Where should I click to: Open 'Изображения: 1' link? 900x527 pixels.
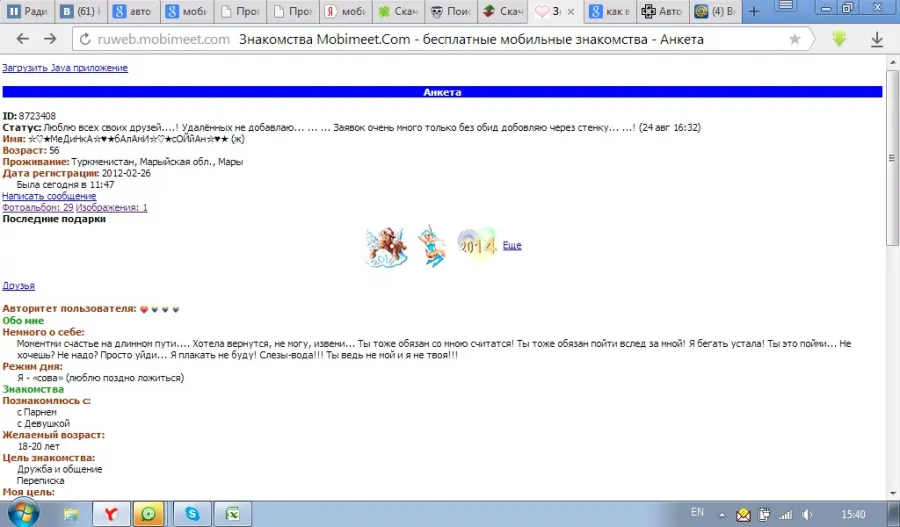point(111,207)
